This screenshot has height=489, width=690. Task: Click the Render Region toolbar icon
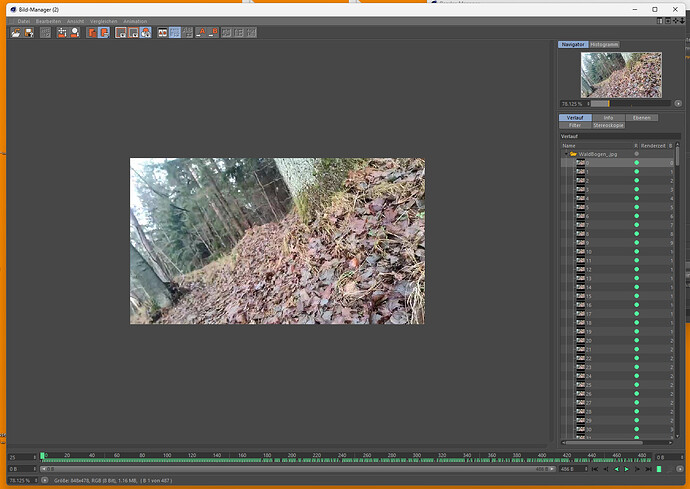[62, 33]
